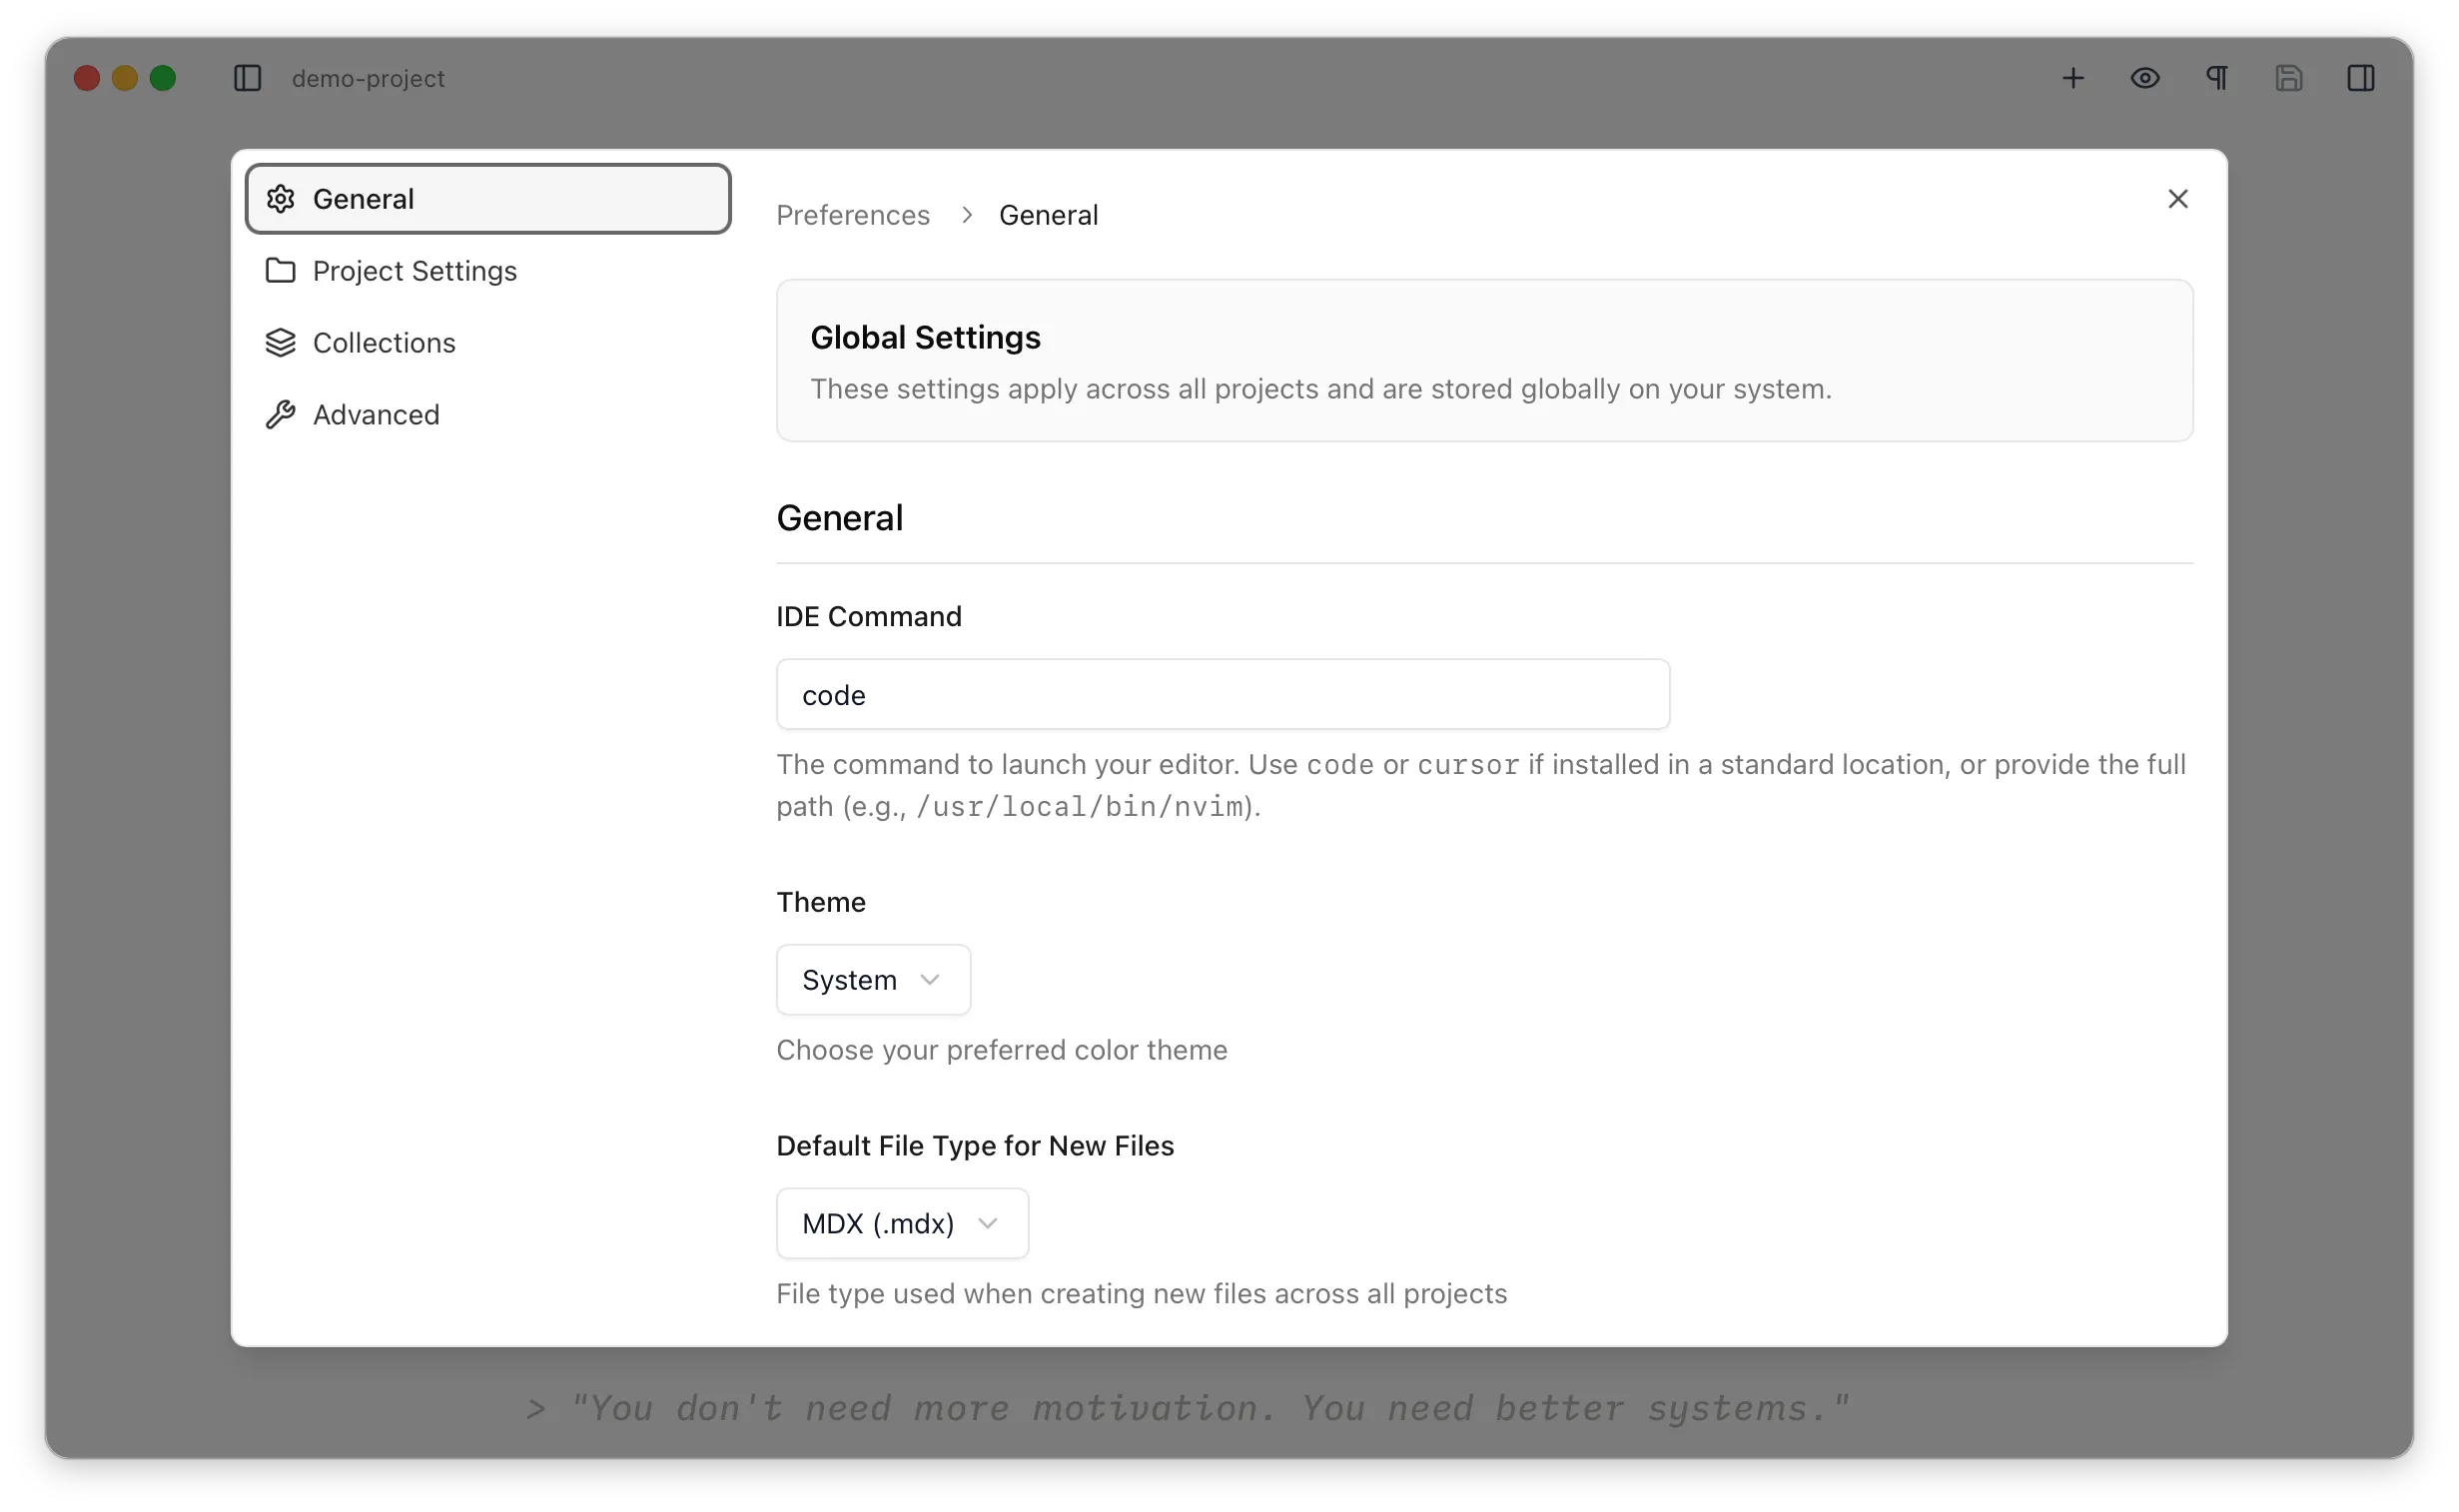Click the green fullscreen window button
The width and height of the screenshot is (2459, 1512).
[x=163, y=78]
